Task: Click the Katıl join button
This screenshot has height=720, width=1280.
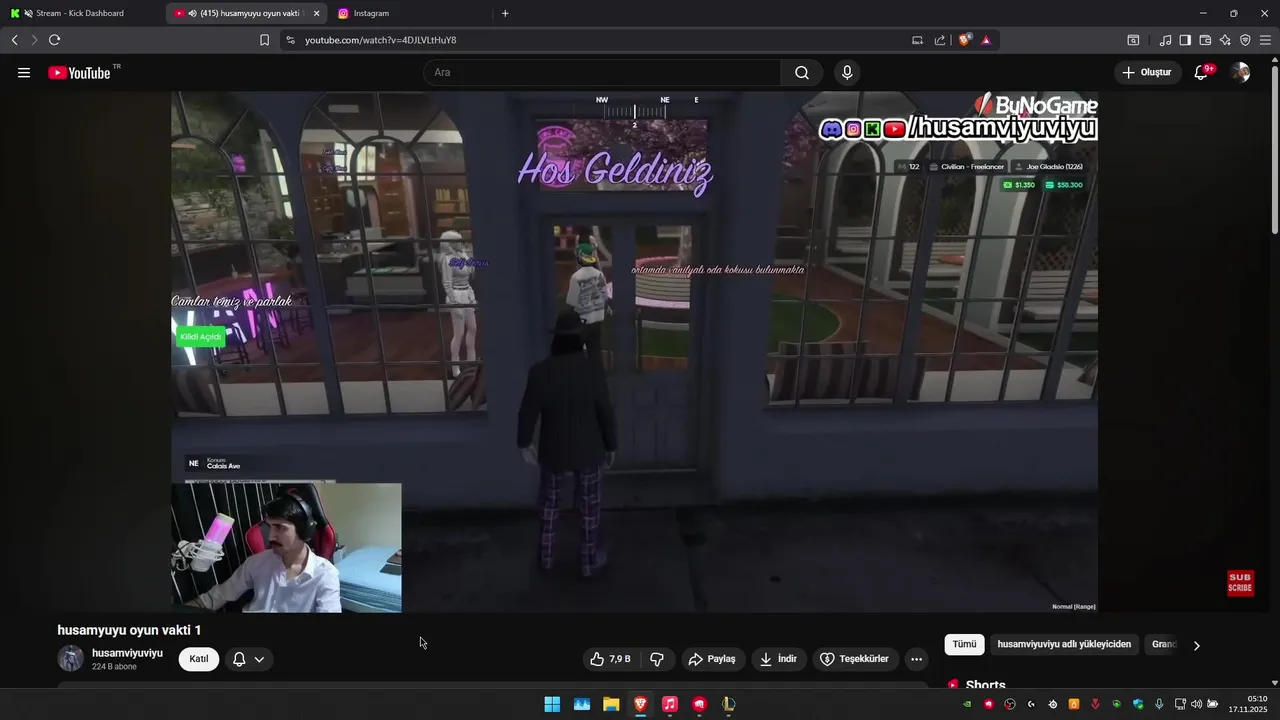Action: point(199,659)
